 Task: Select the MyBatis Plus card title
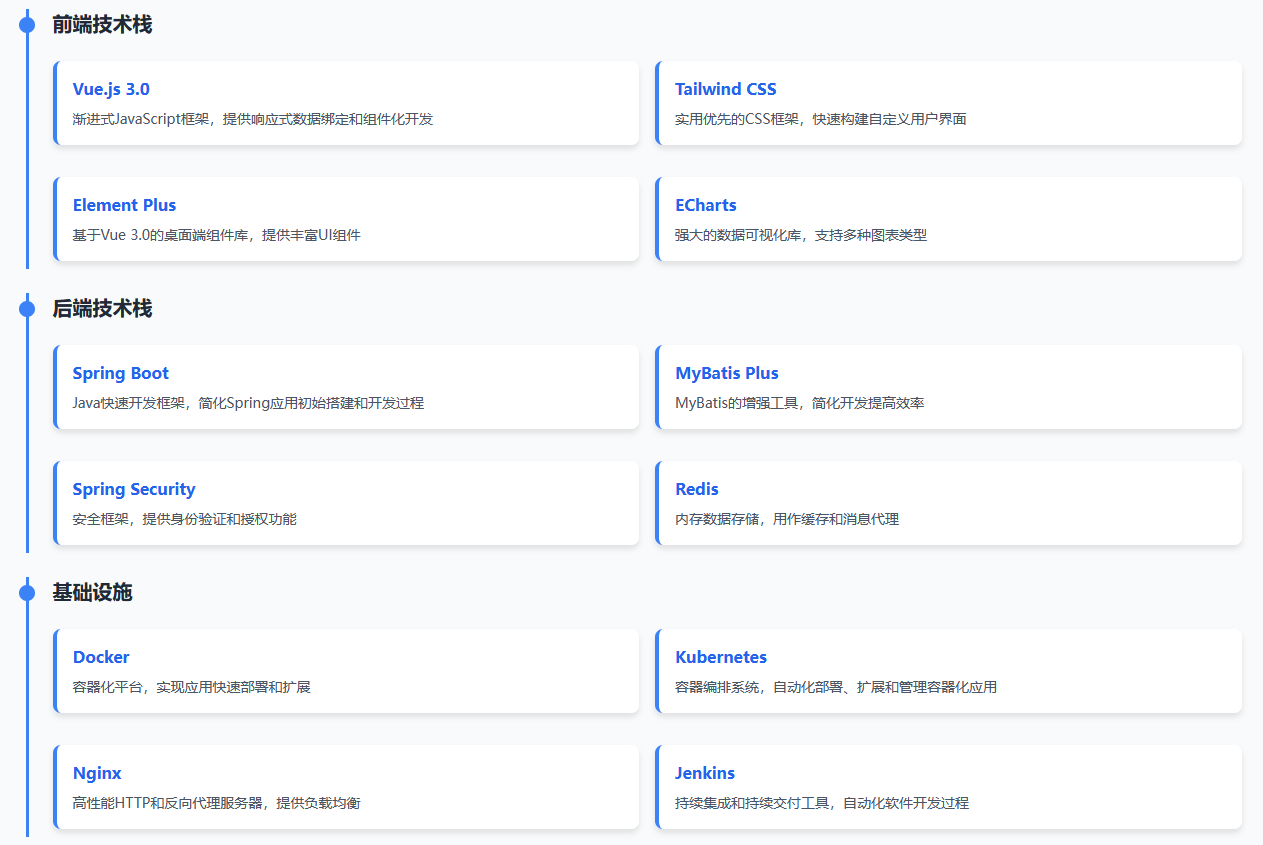tap(726, 373)
